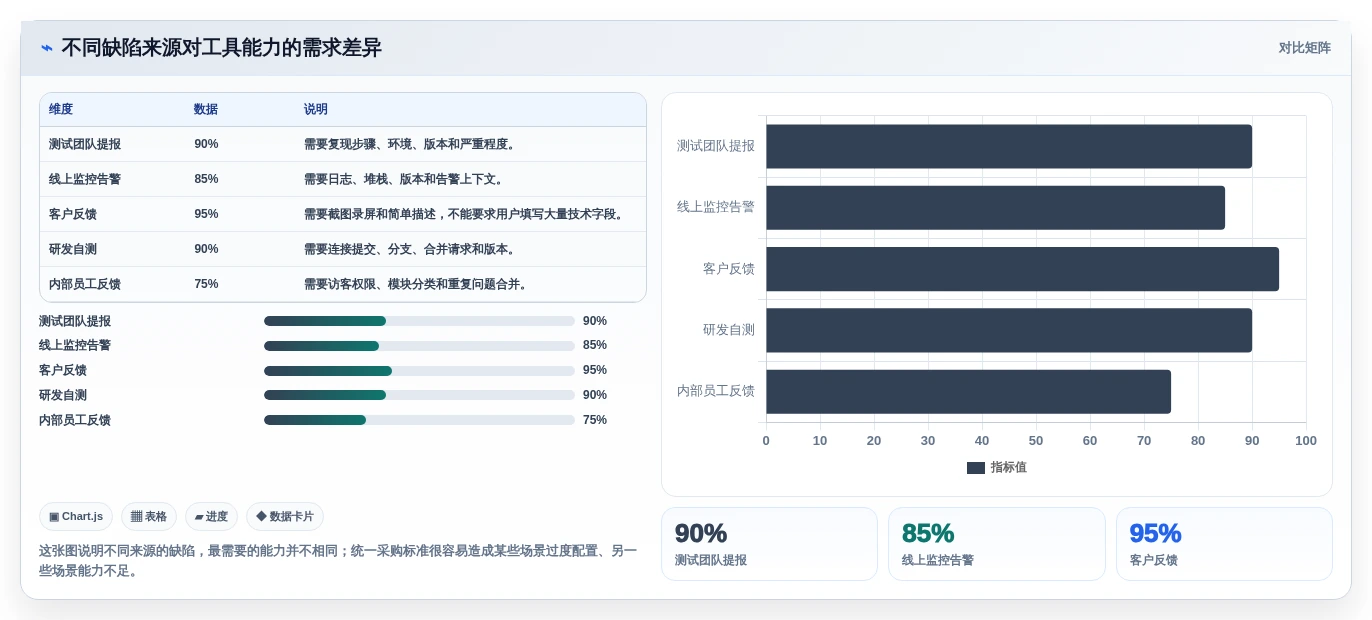Click the 75% value beside 内部员工反馈 progress
The image size is (1372, 620).
pos(595,420)
